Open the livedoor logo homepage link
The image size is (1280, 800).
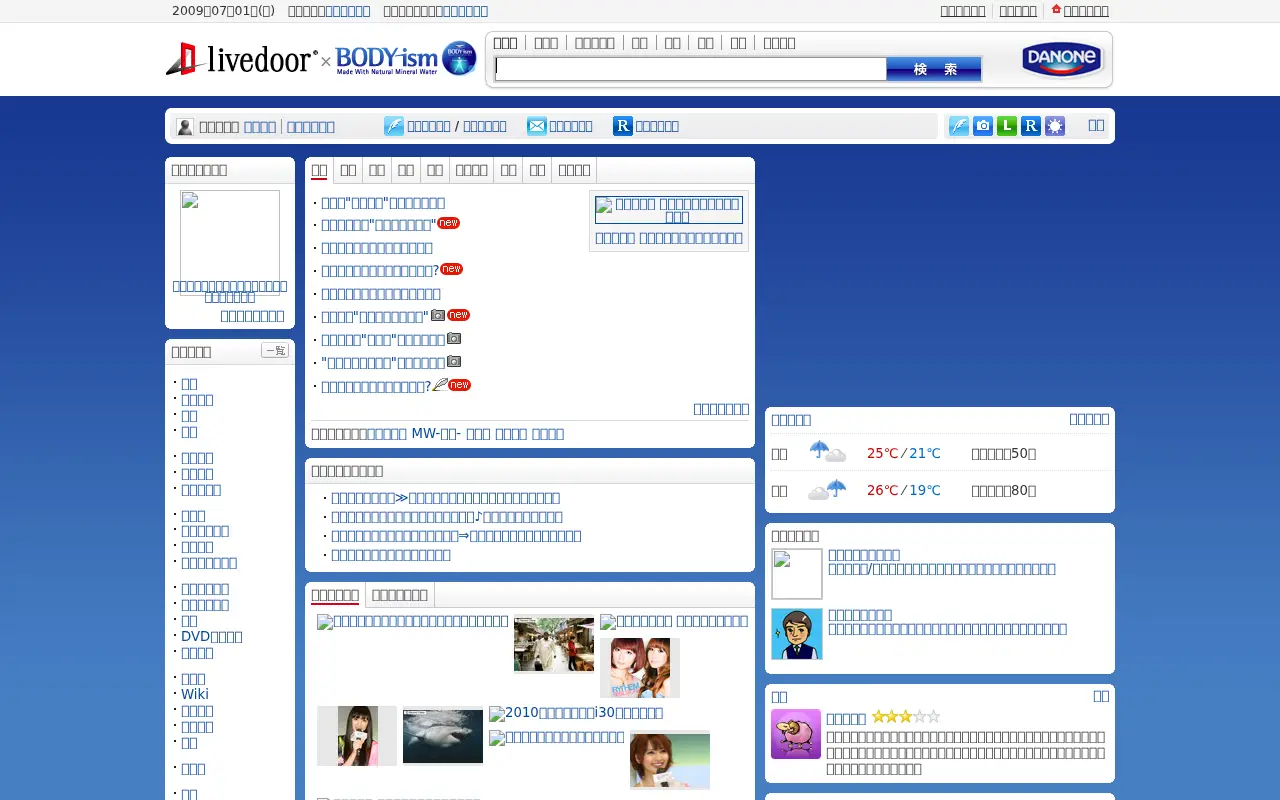pyautogui.click(x=241, y=59)
